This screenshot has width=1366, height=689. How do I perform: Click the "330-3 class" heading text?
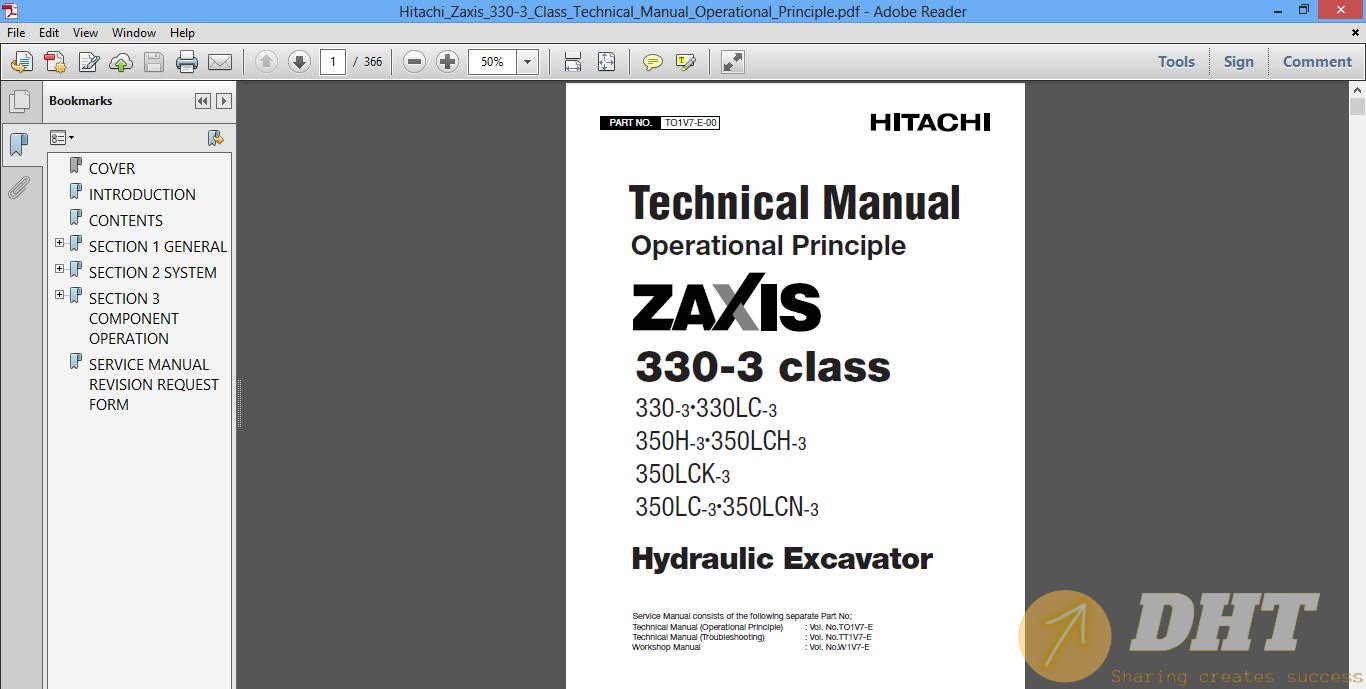pyautogui.click(x=763, y=367)
